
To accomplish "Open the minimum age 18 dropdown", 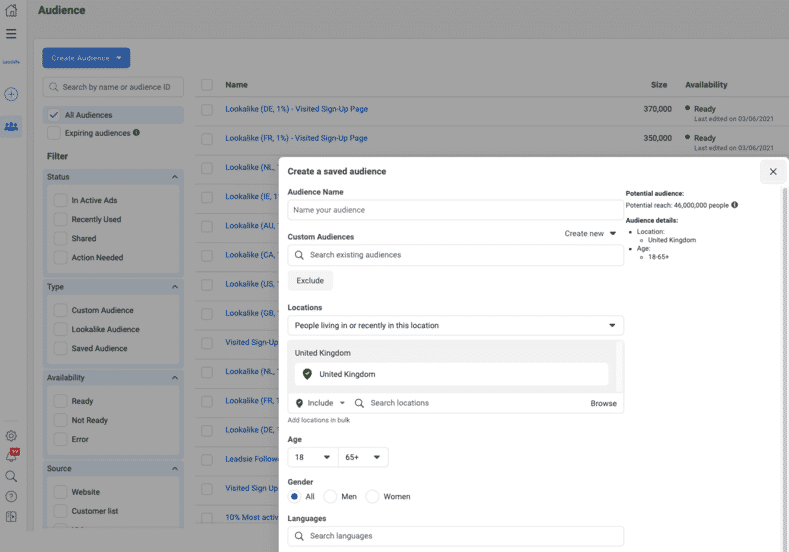I will (312, 457).
